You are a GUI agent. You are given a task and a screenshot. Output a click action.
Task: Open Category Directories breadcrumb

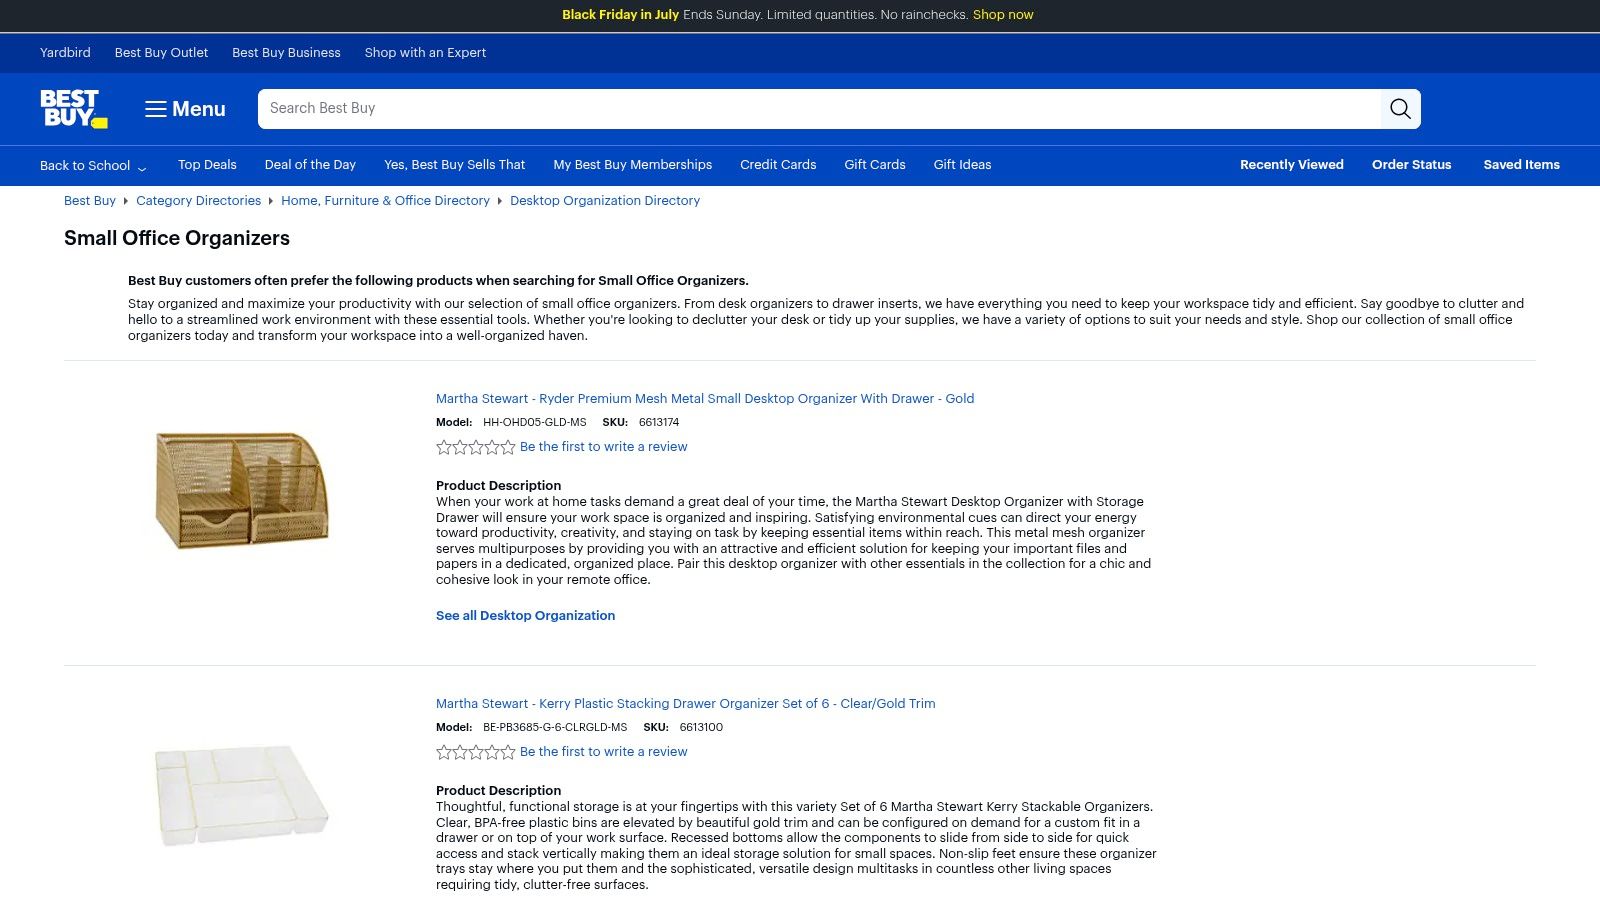pyautogui.click(x=198, y=201)
